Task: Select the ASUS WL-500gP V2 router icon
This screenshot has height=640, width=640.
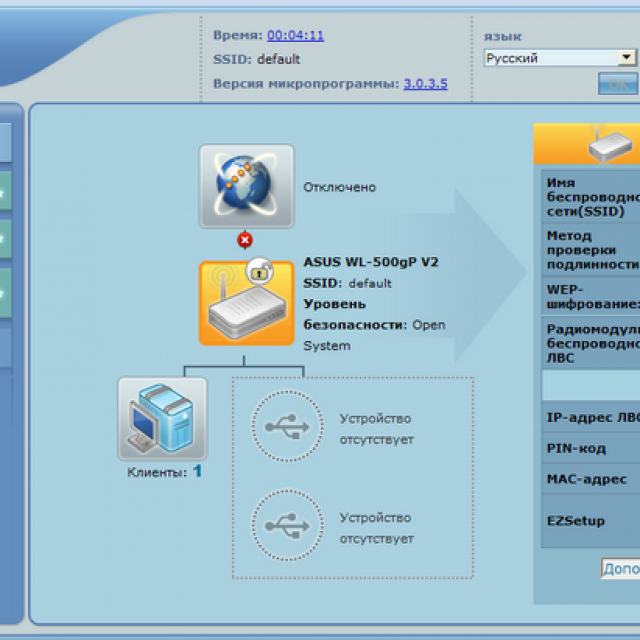Action: point(246,303)
